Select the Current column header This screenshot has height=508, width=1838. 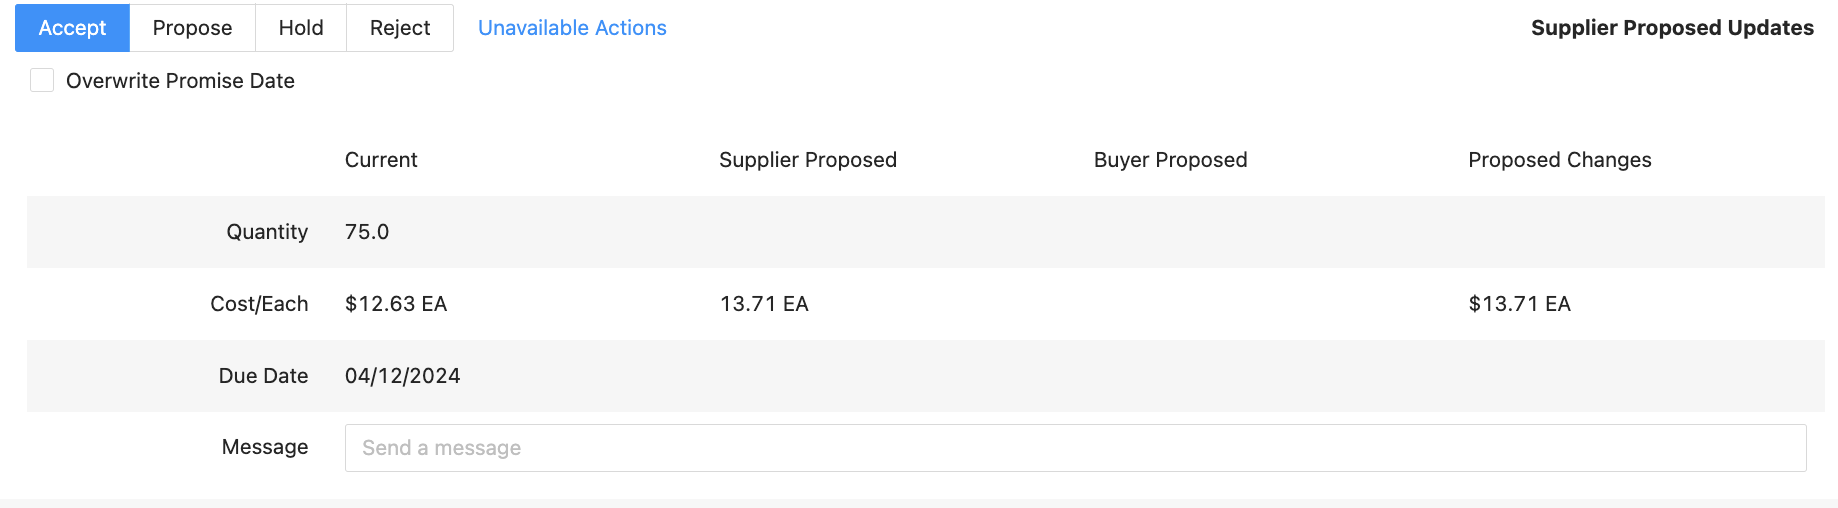click(381, 160)
